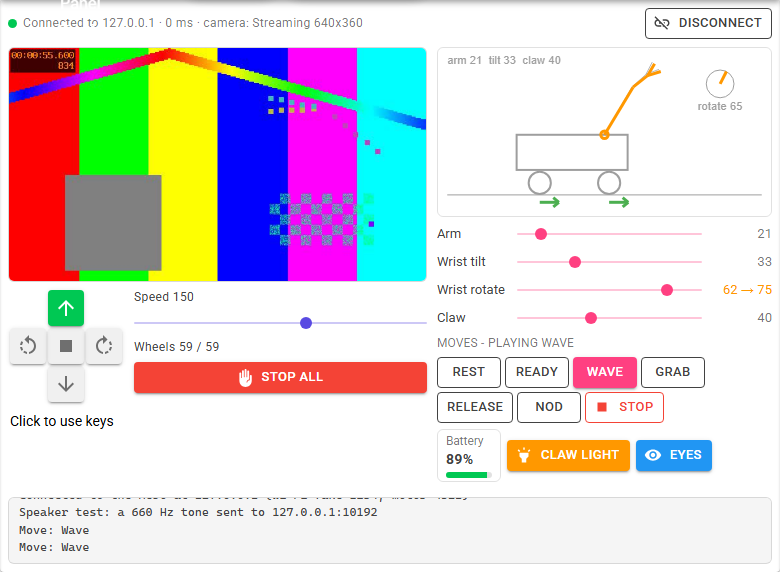Viewport: 780px width, 572px height.
Task: Toggle the EYES button
Action: pyautogui.click(x=674, y=455)
